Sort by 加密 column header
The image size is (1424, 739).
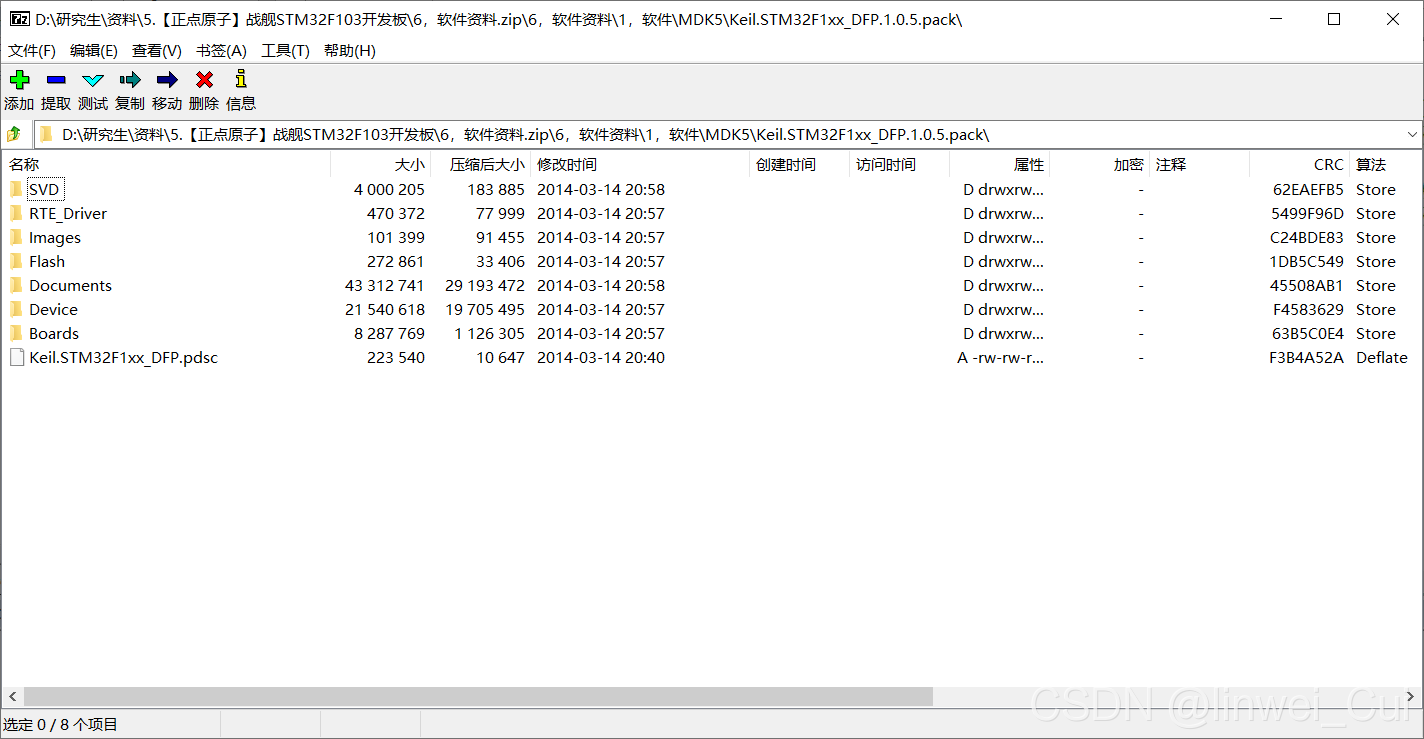(1100, 165)
